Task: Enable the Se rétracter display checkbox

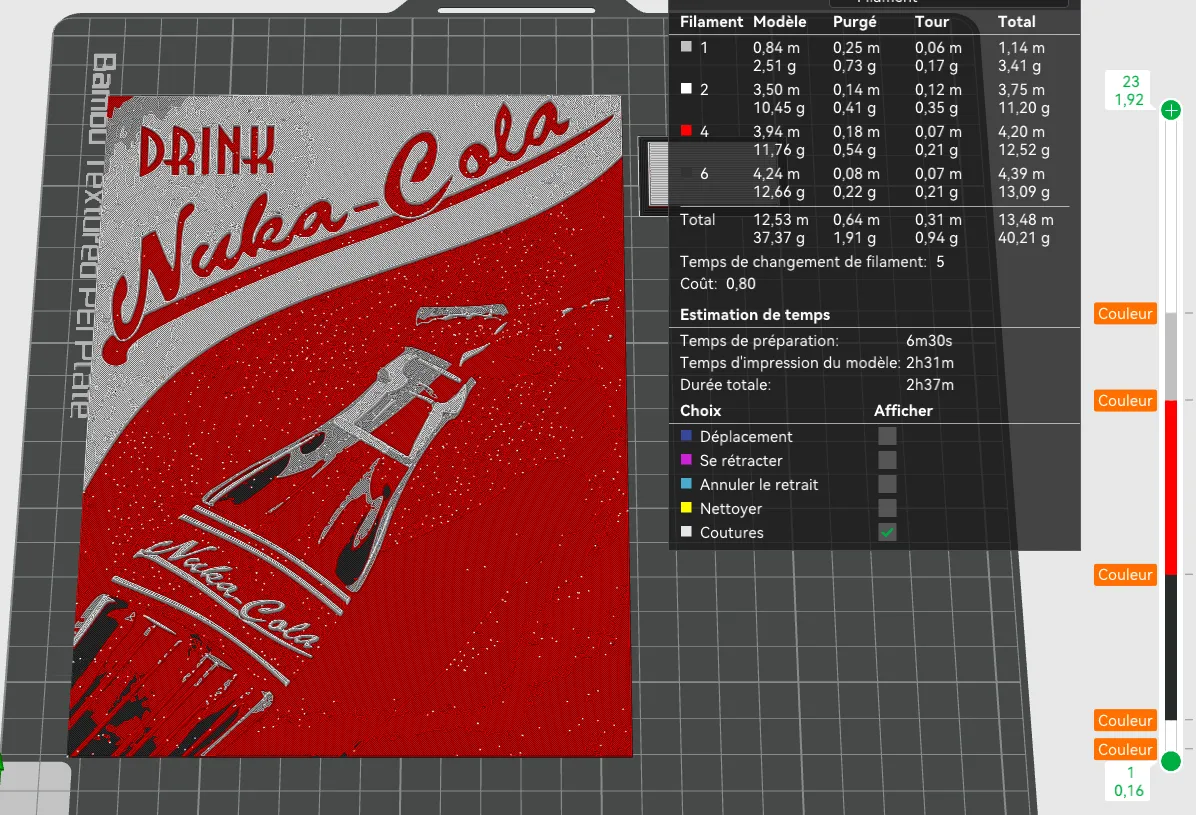Action: pyautogui.click(x=887, y=460)
